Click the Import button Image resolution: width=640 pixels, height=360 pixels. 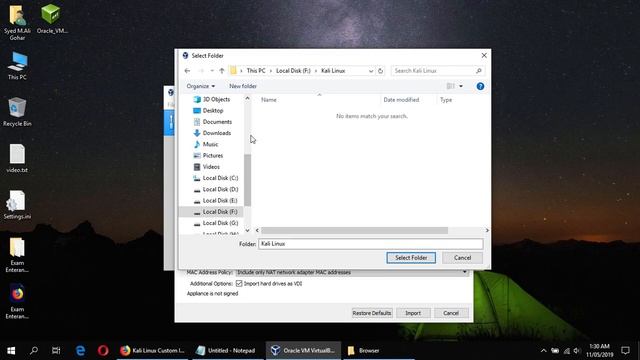pos(413,313)
